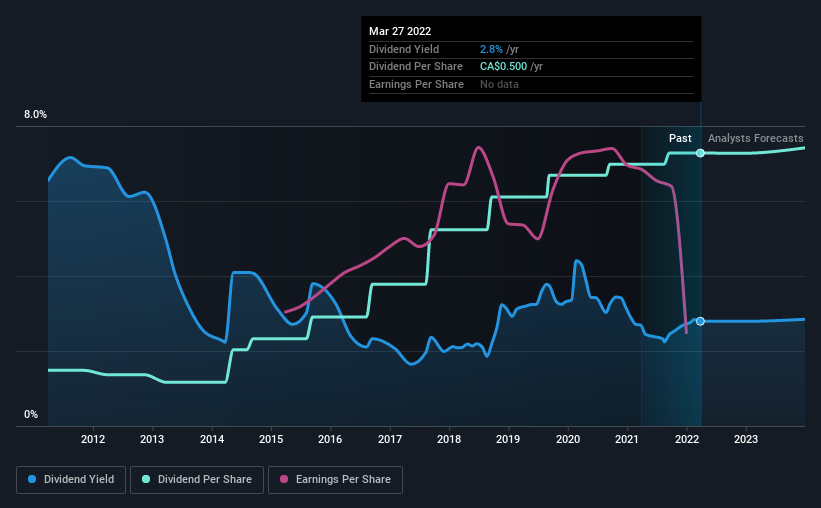Click the 2020 x-axis label
The image size is (821, 508).
click(x=568, y=439)
